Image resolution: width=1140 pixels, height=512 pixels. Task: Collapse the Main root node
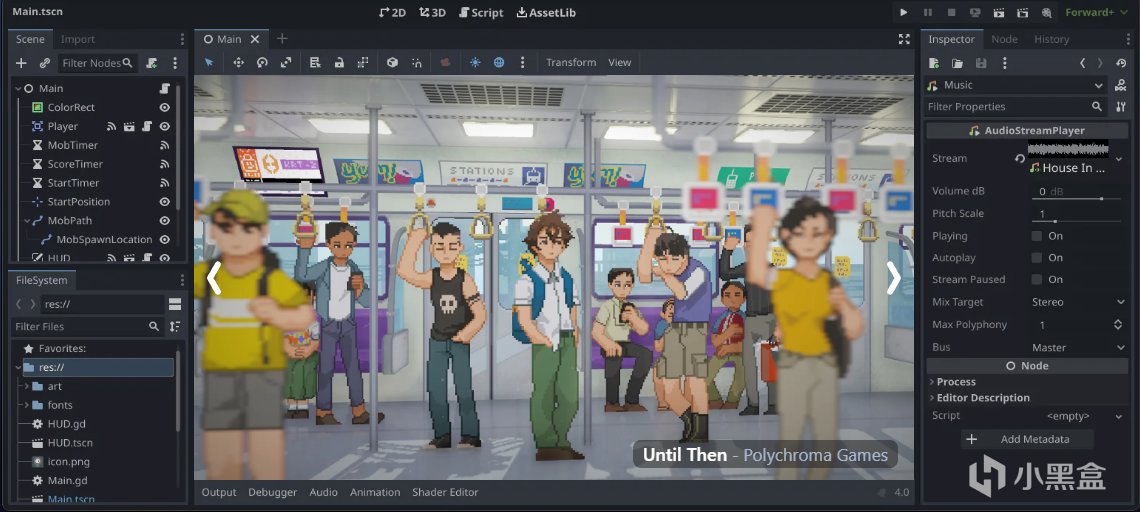(17, 88)
